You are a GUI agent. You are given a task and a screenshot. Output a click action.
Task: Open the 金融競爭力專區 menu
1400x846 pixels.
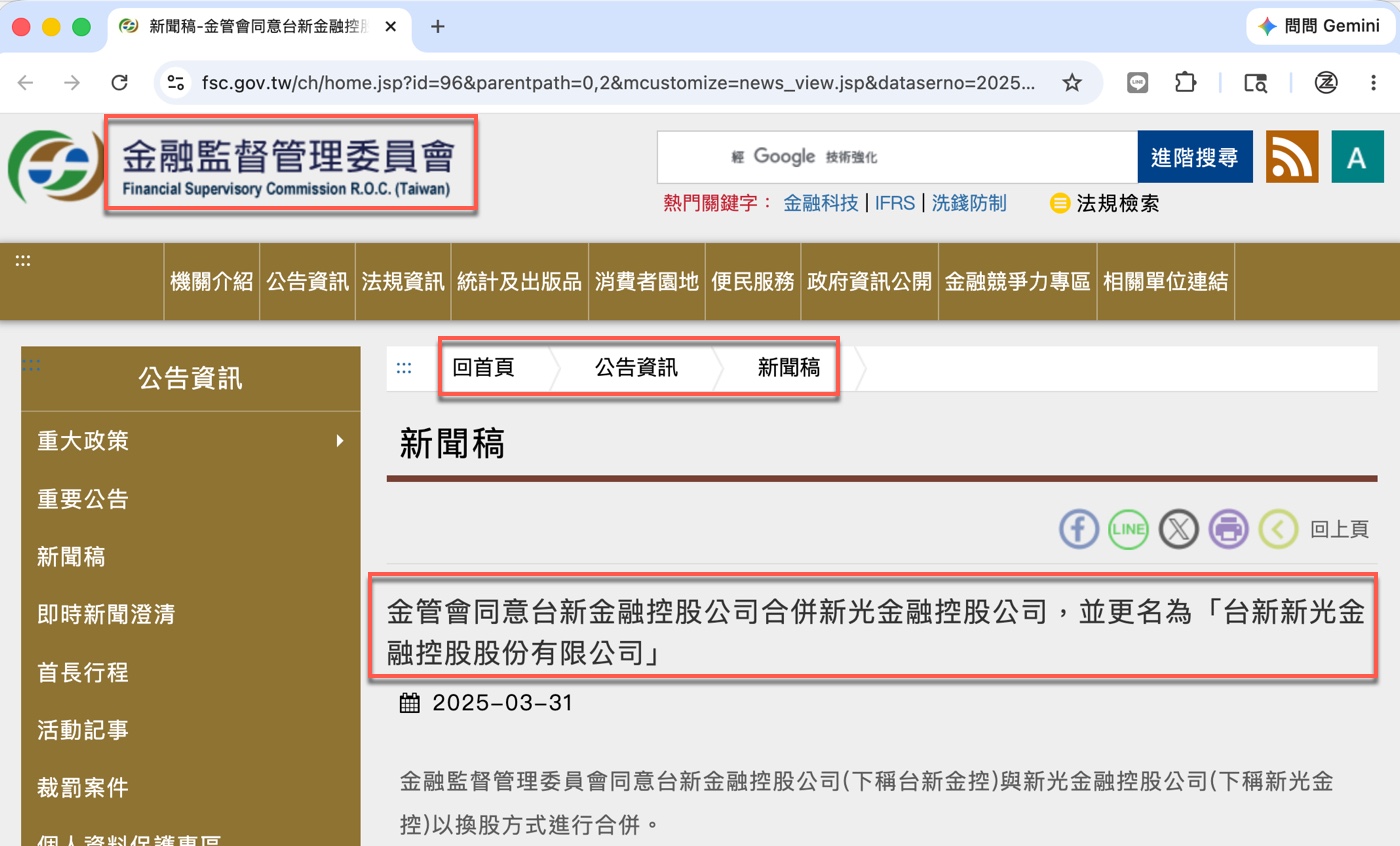tap(1017, 282)
